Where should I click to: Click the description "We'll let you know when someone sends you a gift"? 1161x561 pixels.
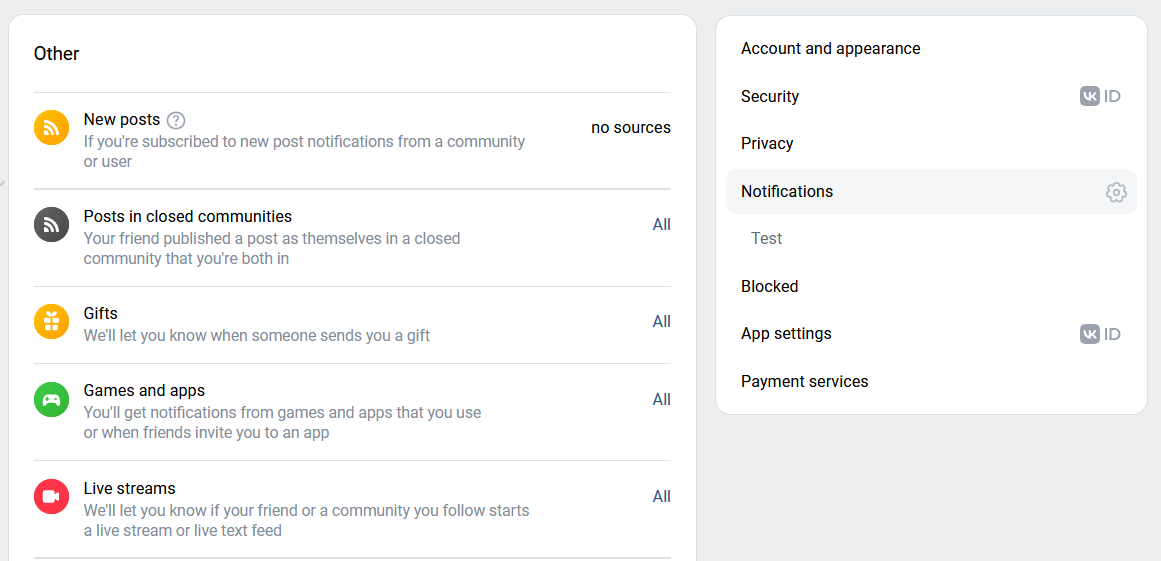pyautogui.click(x=257, y=335)
